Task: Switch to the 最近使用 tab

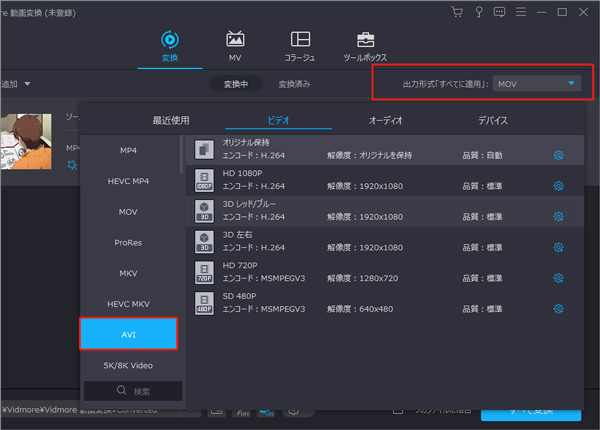Action: (171, 120)
